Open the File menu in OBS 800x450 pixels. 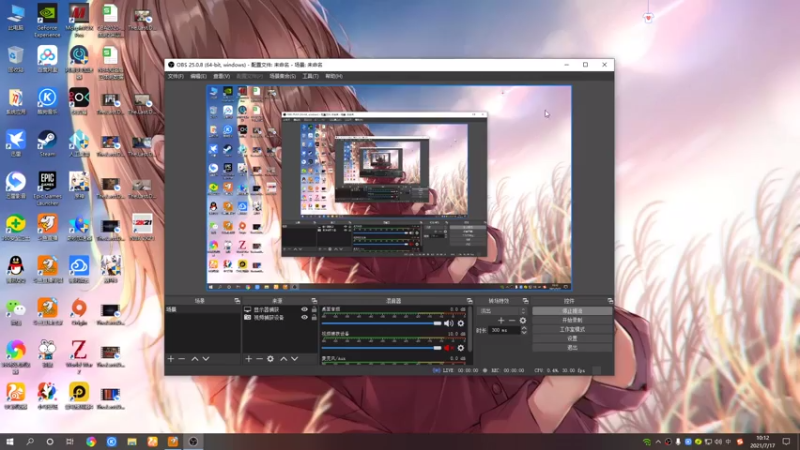176,76
